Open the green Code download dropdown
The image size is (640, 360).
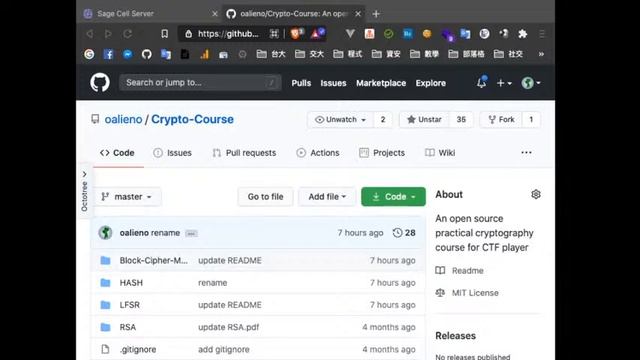pyautogui.click(x=393, y=197)
